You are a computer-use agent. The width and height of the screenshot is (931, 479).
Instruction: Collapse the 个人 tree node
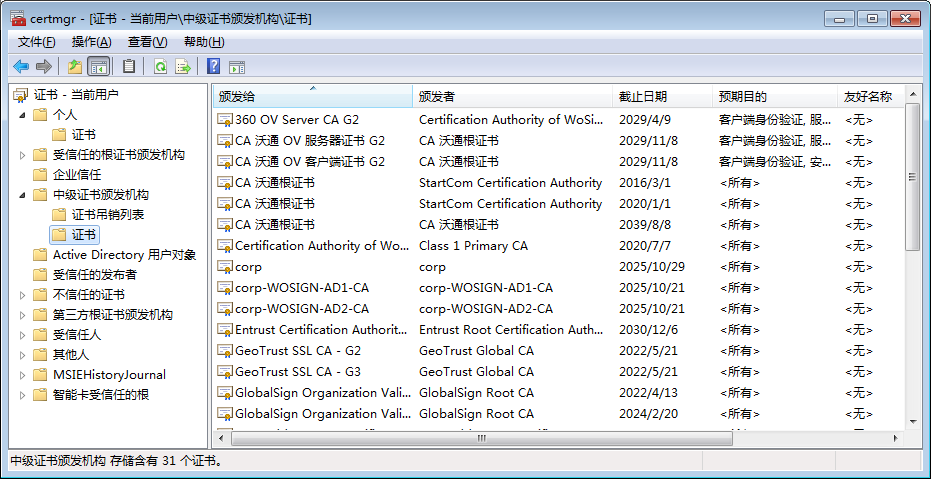pyautogui.click(x=23, y=115)
